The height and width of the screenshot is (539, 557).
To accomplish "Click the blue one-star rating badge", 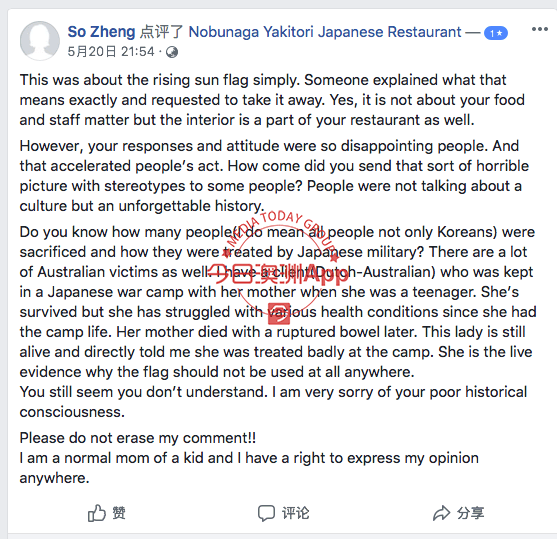I will pyautogui.click(x=496, y=33).
